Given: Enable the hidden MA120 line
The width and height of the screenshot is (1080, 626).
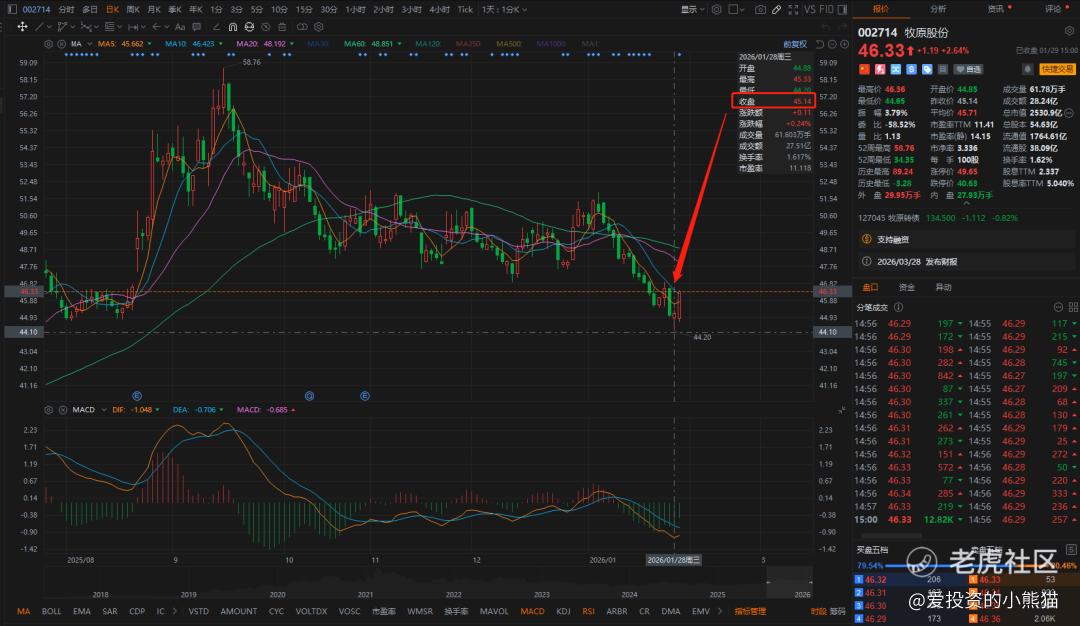Looking at the screenshot, I should point(428,44).
